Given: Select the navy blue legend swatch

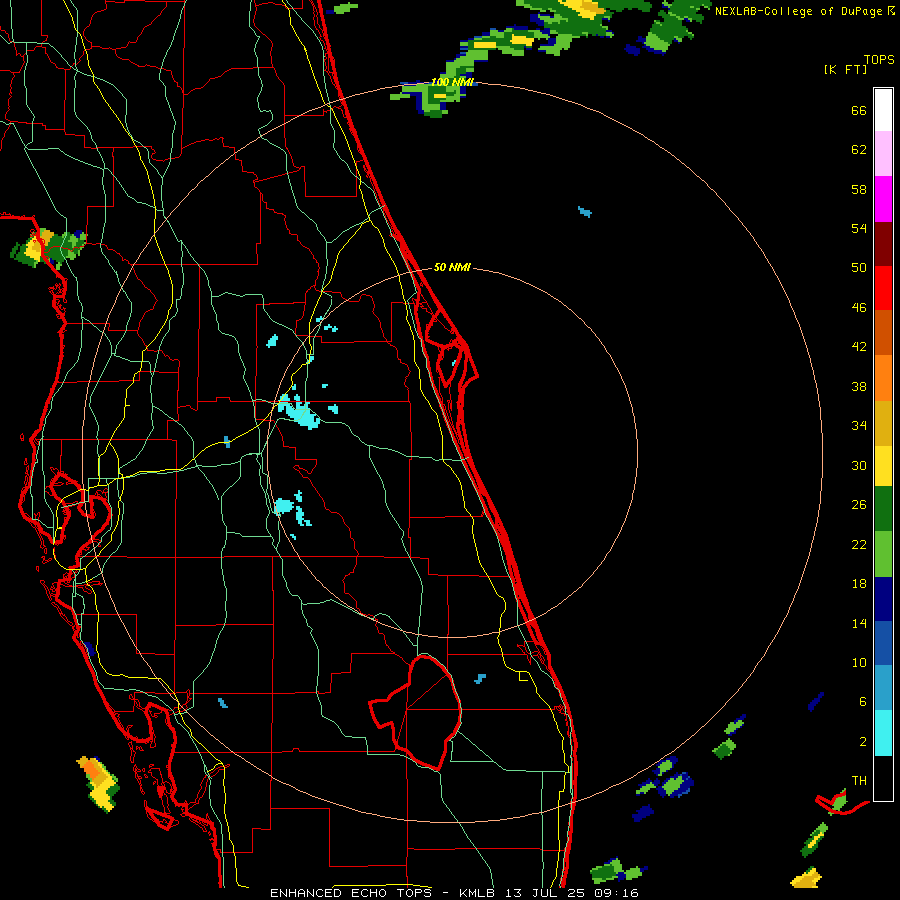Looking at the screenshot, I should coord(883,599).
